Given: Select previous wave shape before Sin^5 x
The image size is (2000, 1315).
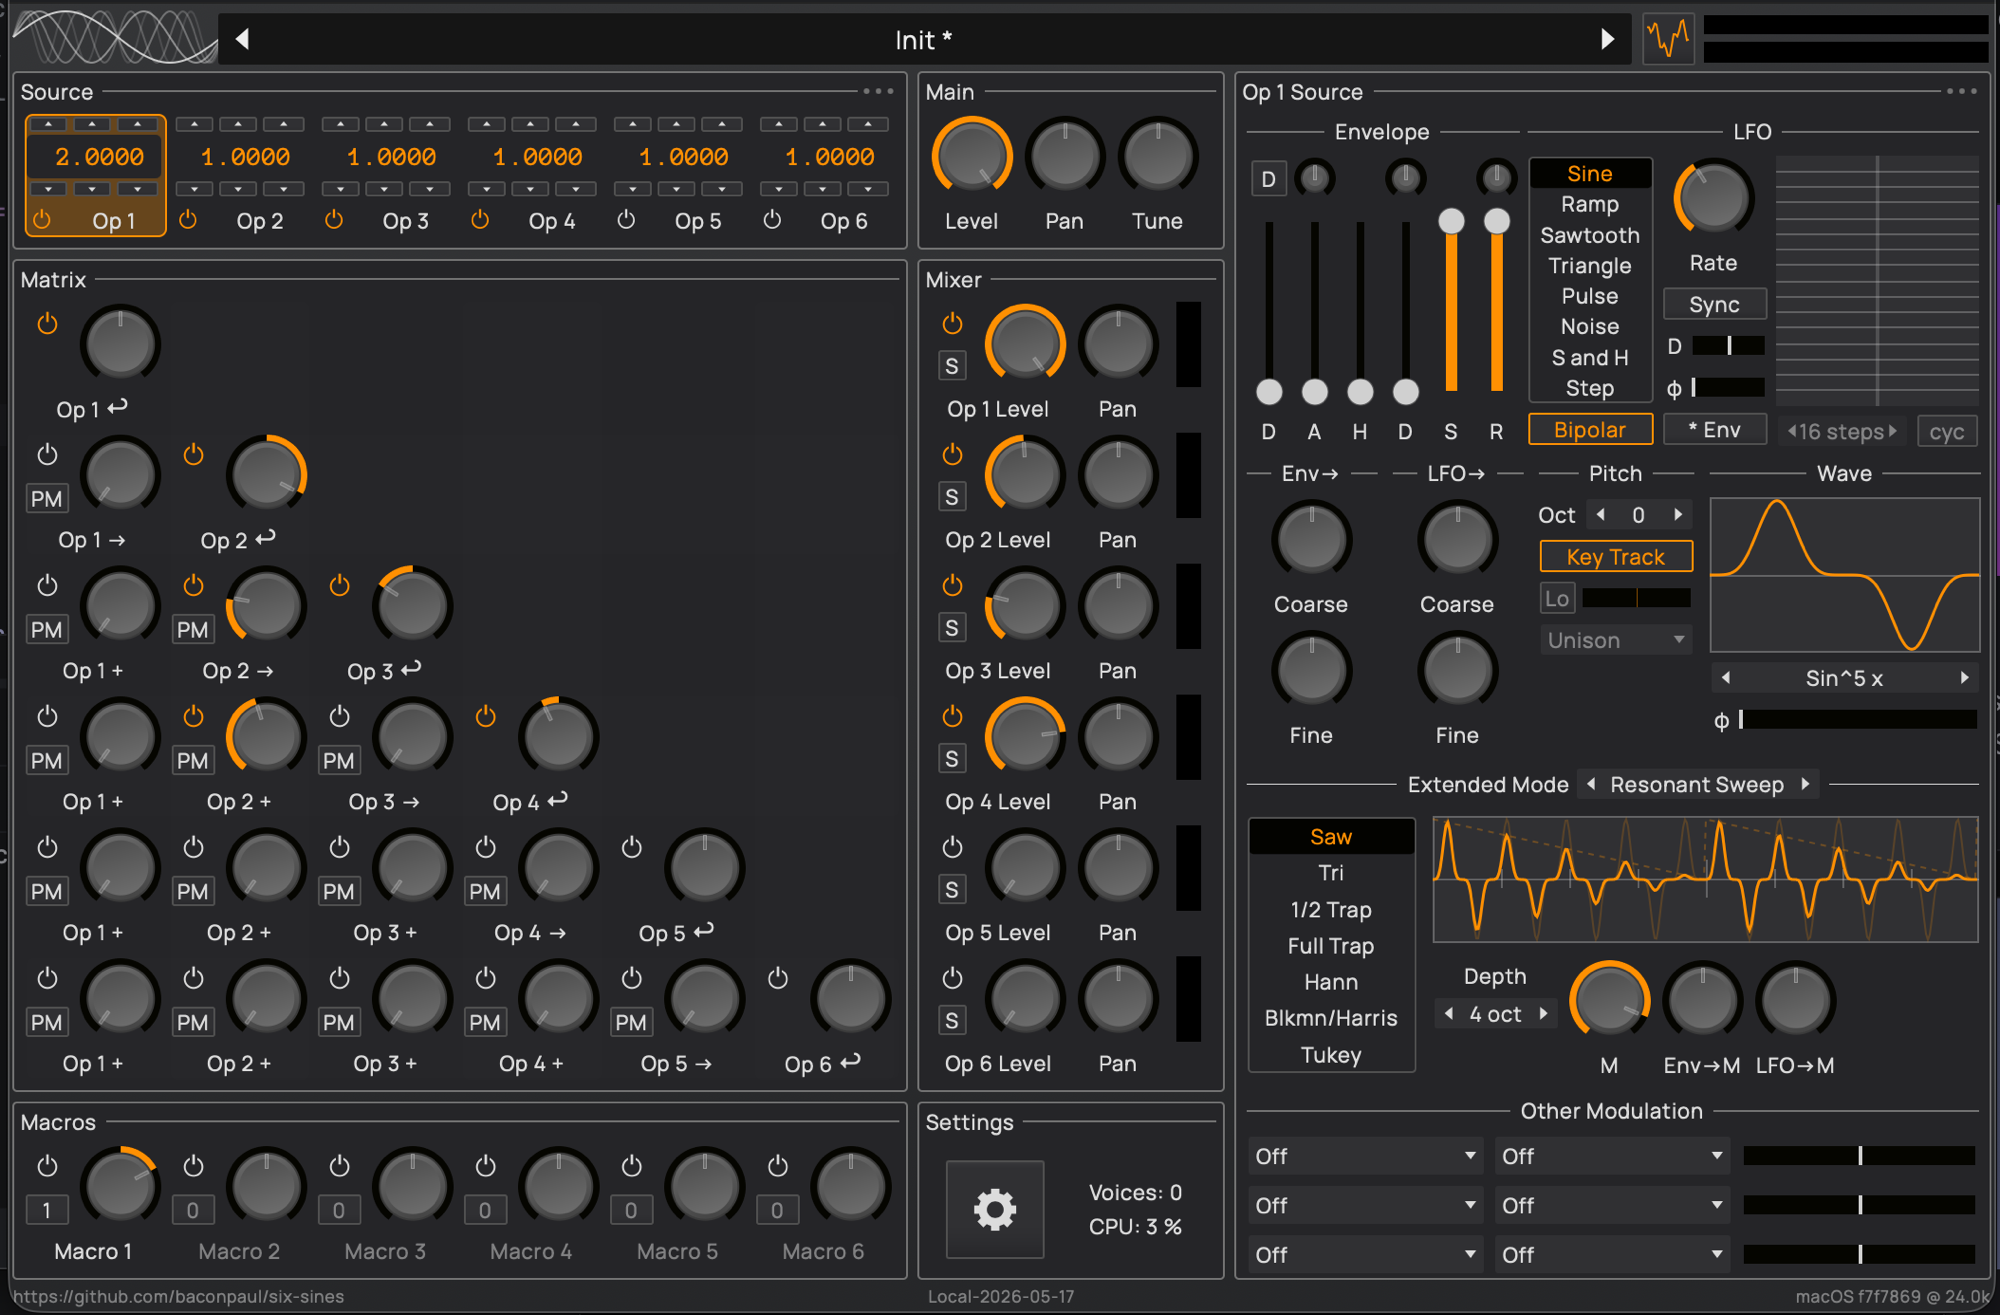Looking at the screenshot, I should (x=1726, y=678).
